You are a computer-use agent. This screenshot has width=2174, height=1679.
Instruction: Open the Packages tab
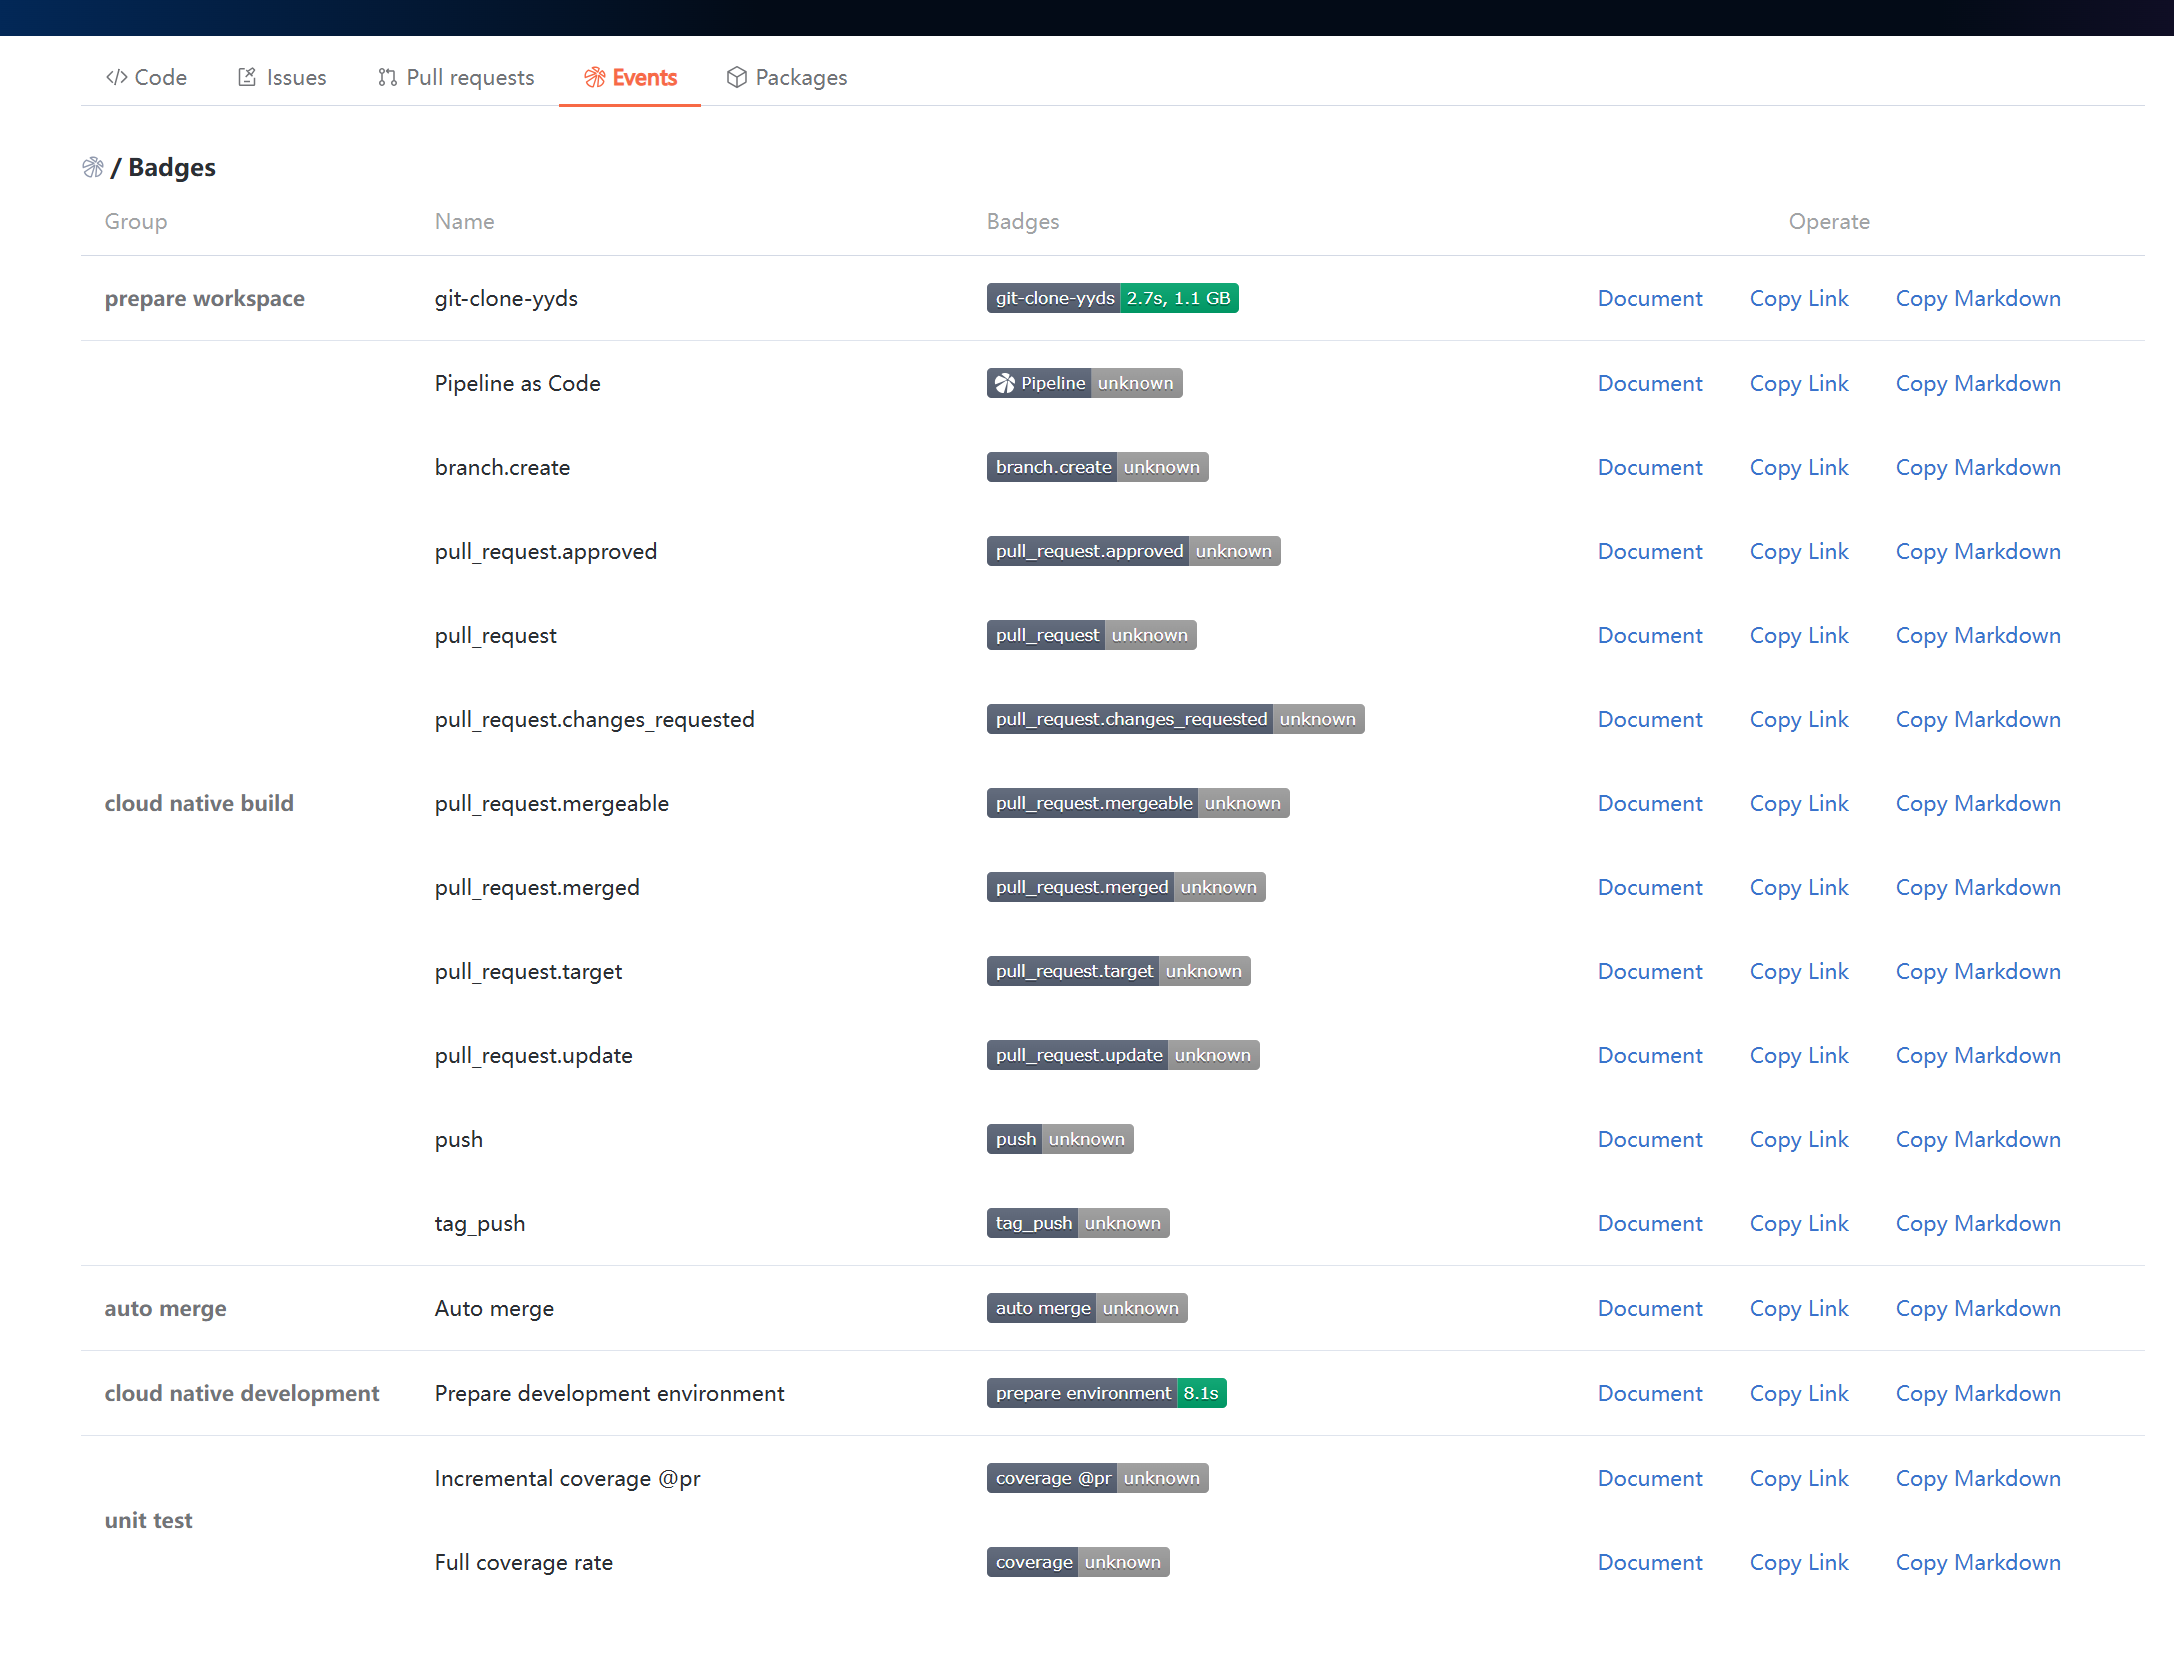[786, 77]
